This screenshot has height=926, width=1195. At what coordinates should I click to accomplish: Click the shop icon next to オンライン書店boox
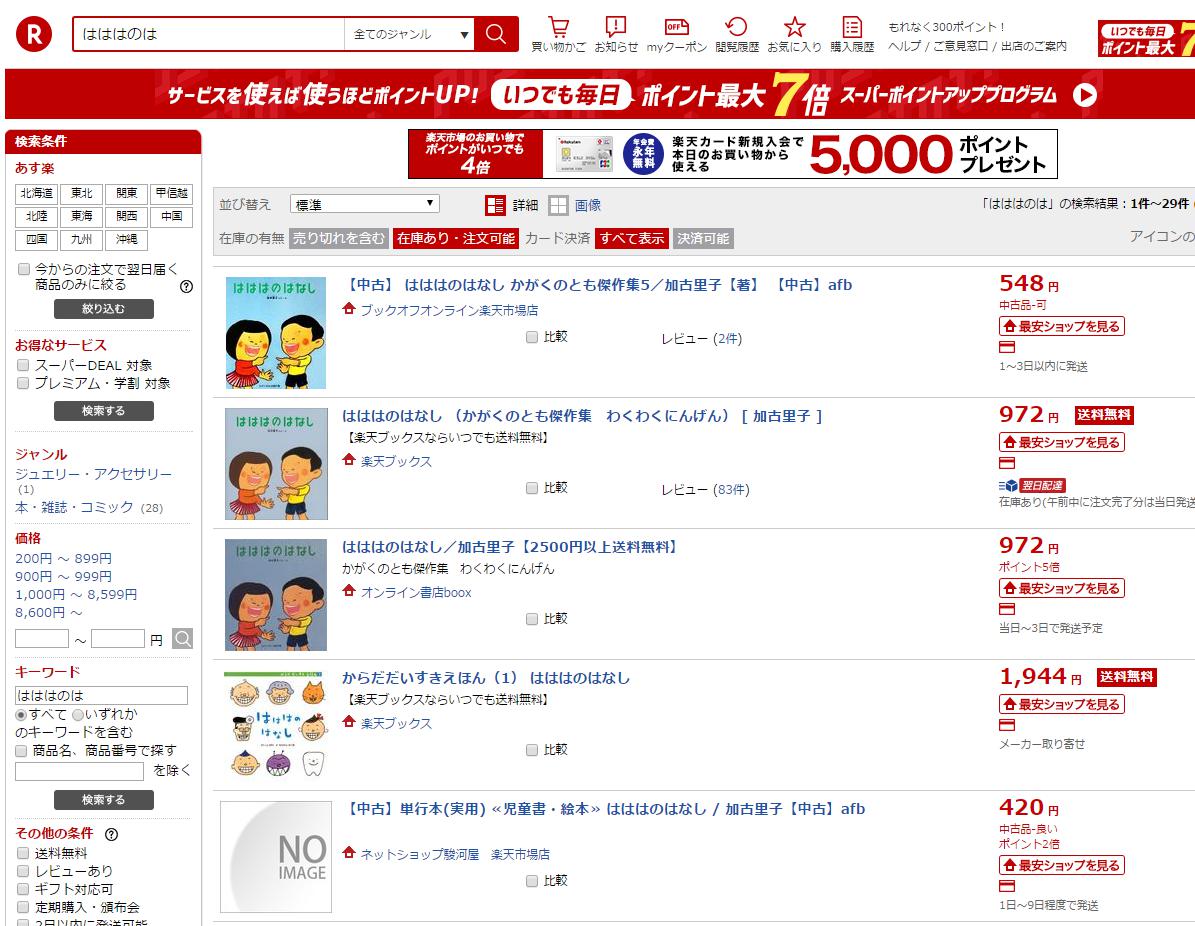click(x=349, y=591)
